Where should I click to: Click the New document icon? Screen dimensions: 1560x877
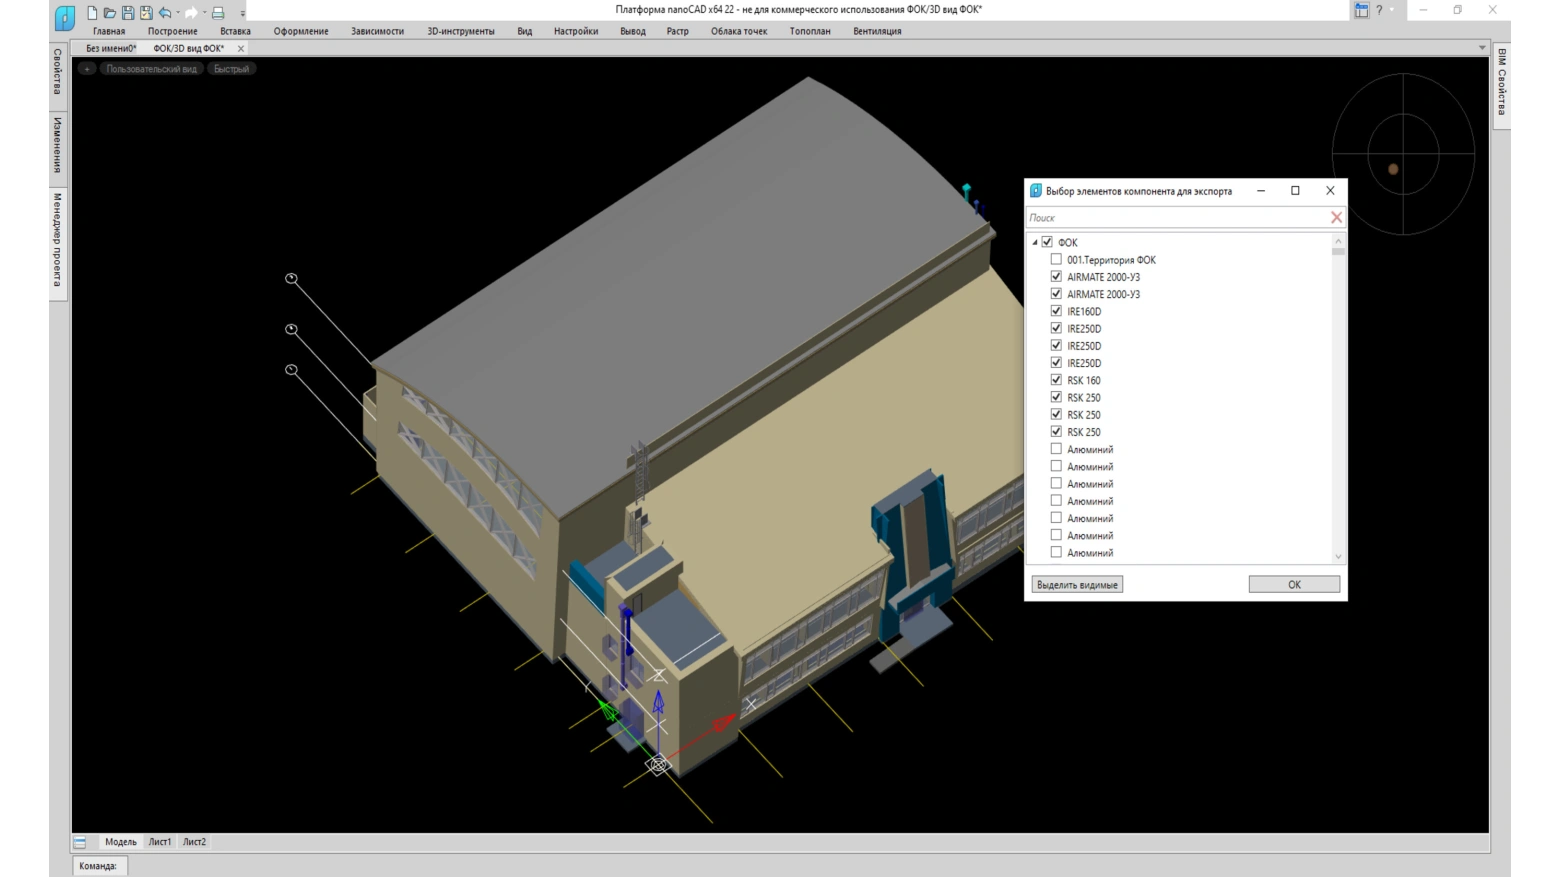[x=92, y=13]
